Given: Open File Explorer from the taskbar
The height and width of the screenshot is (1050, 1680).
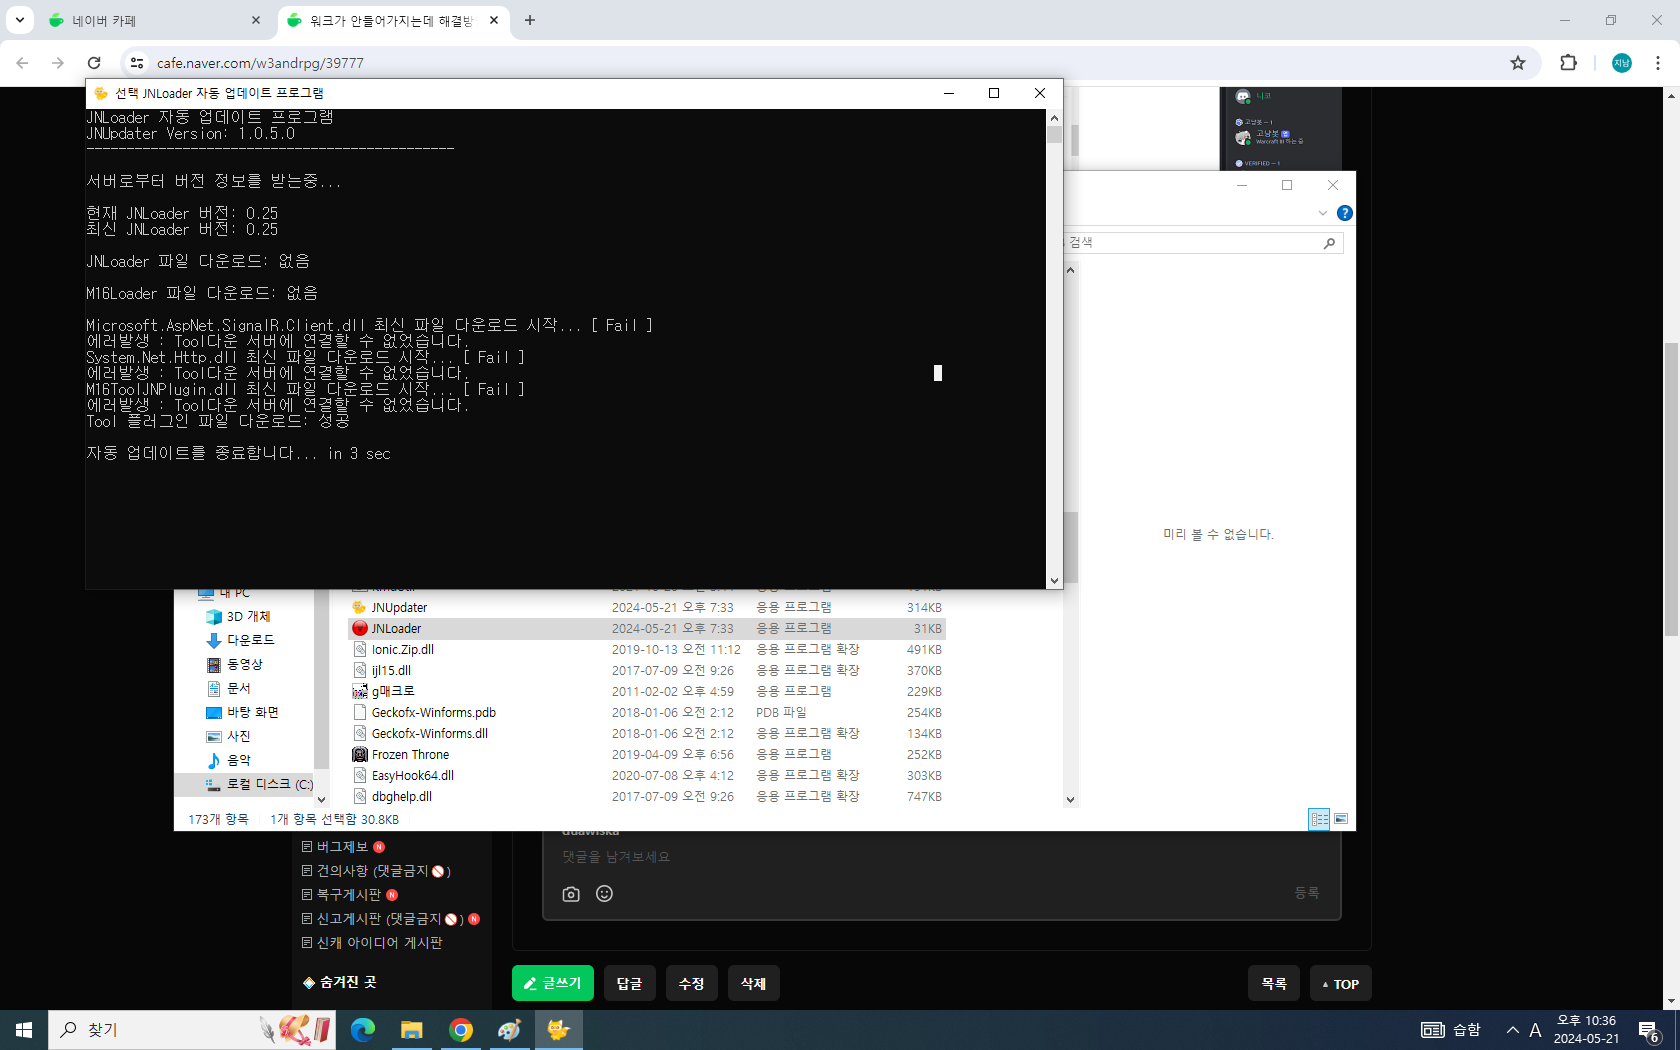Looking at the screenshot, I should 411,1029.
